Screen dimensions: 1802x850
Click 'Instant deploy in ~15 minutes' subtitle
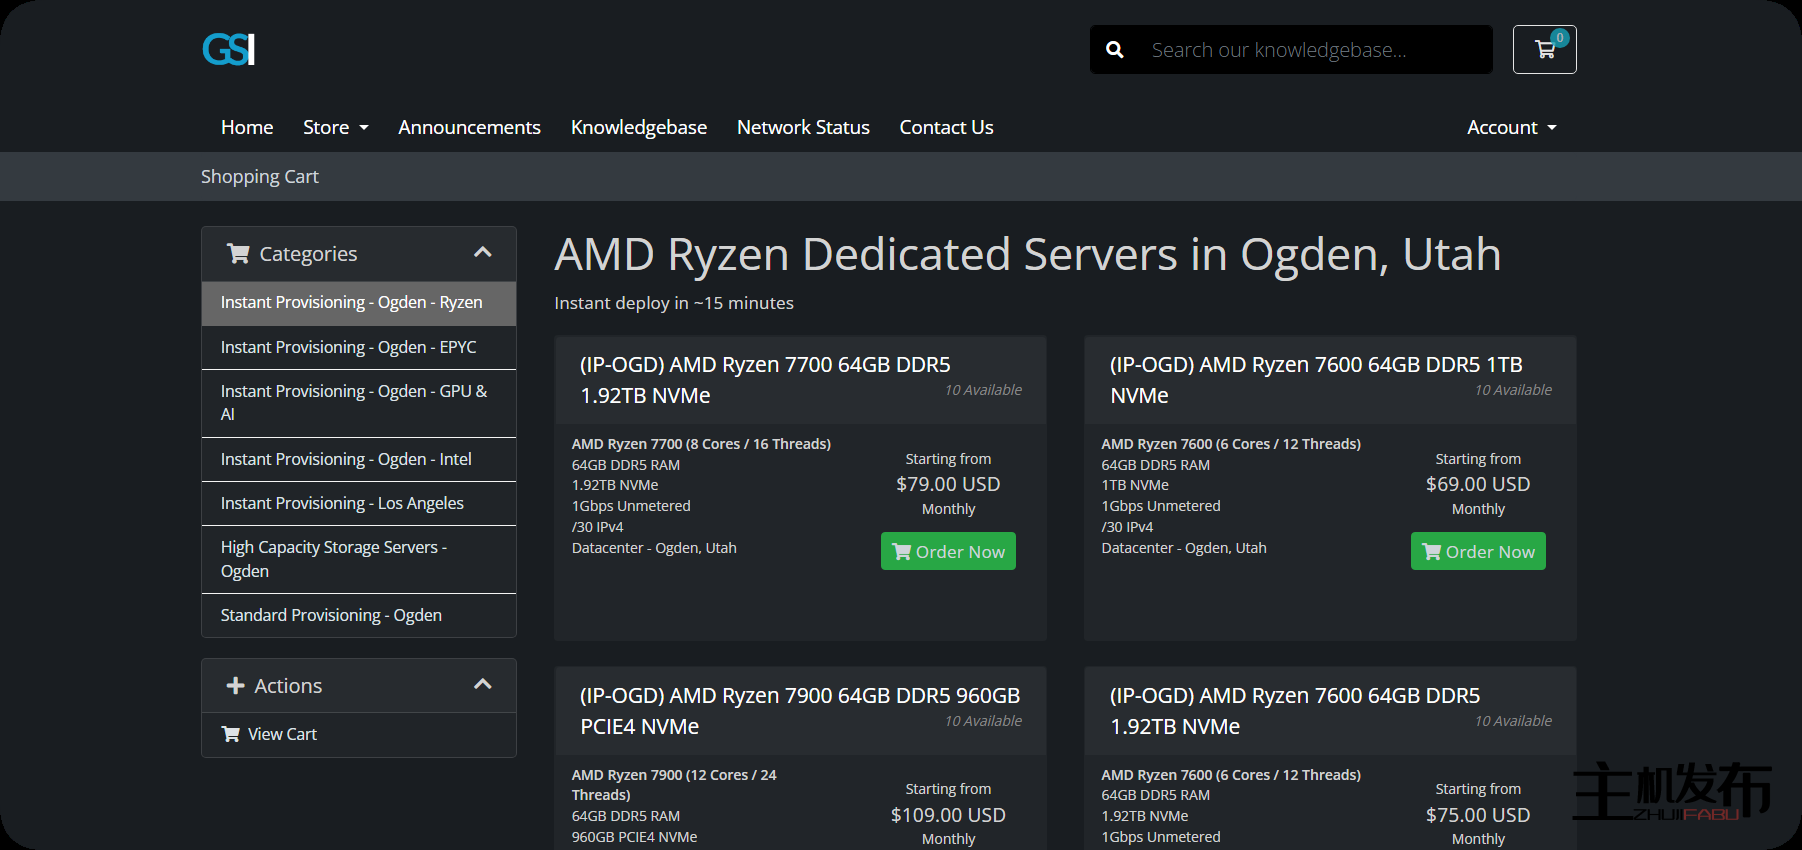[674, 303]
